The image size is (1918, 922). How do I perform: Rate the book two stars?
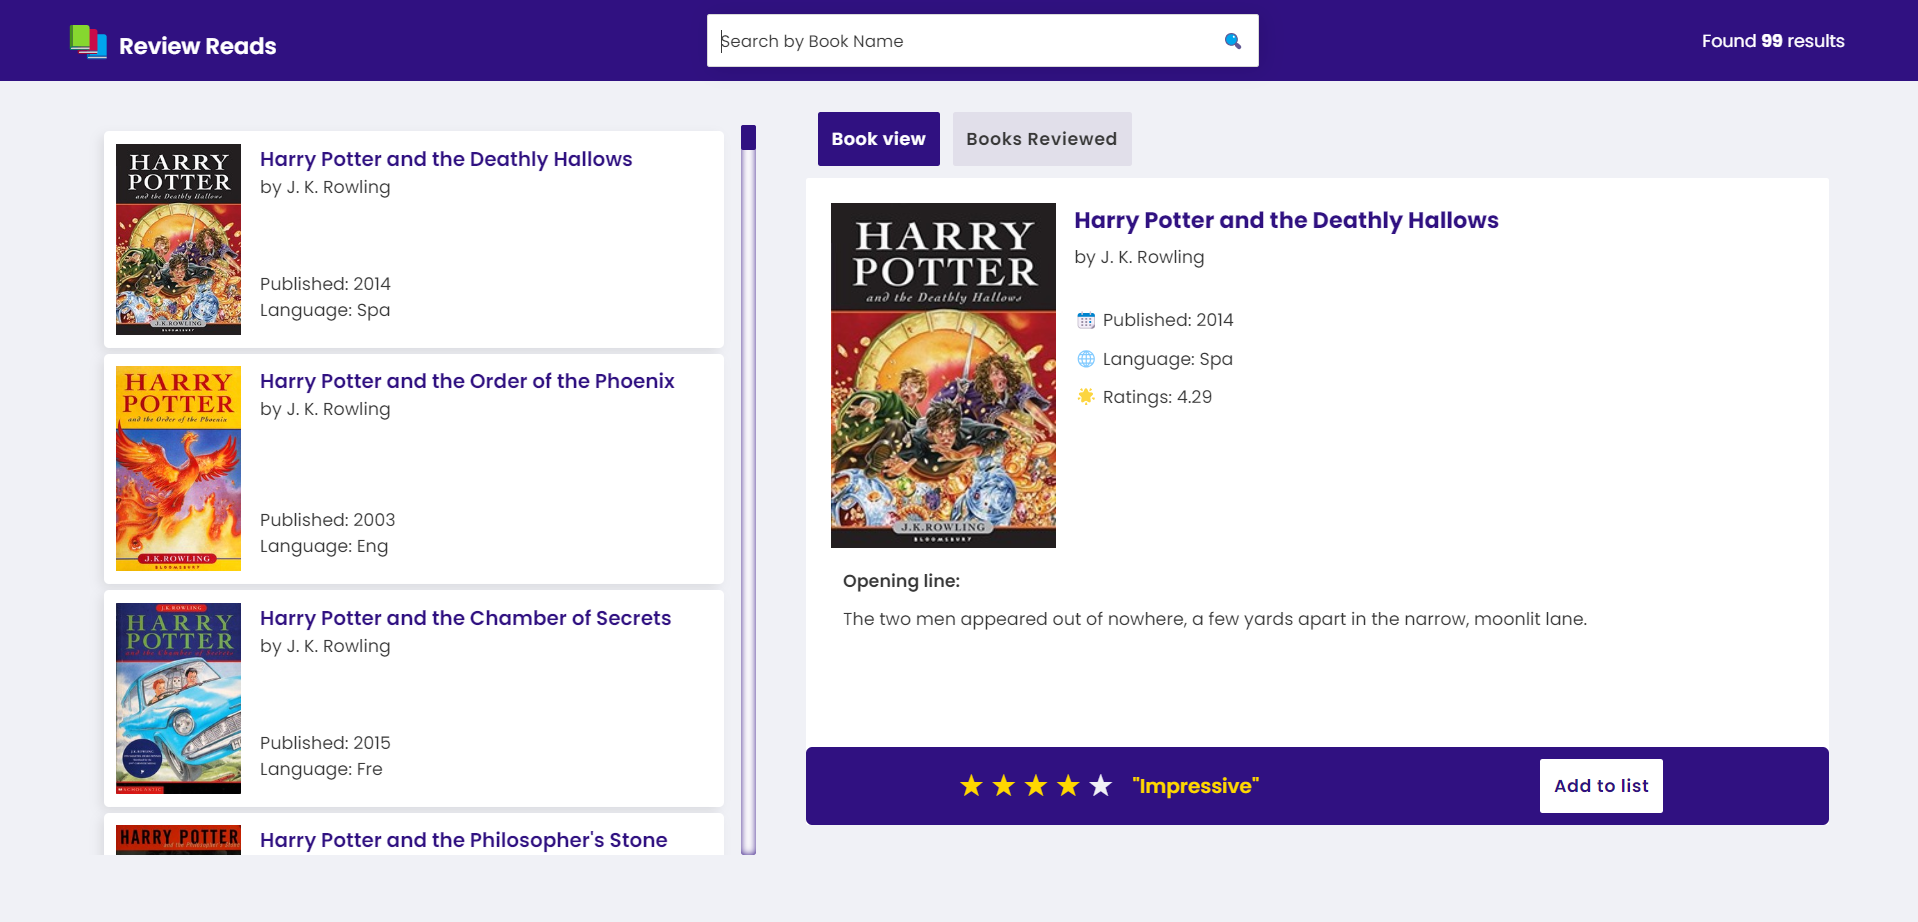click(1003, 786)
